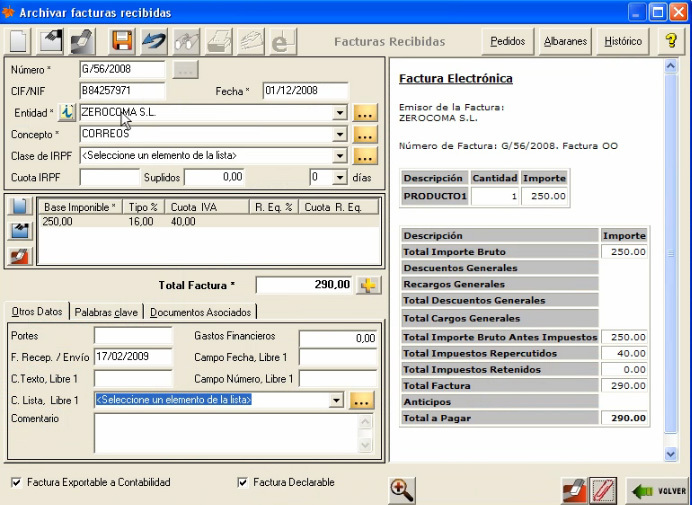Screen dimensions: 692x505
Task: Click the Número input field
Action: [122, 69]
